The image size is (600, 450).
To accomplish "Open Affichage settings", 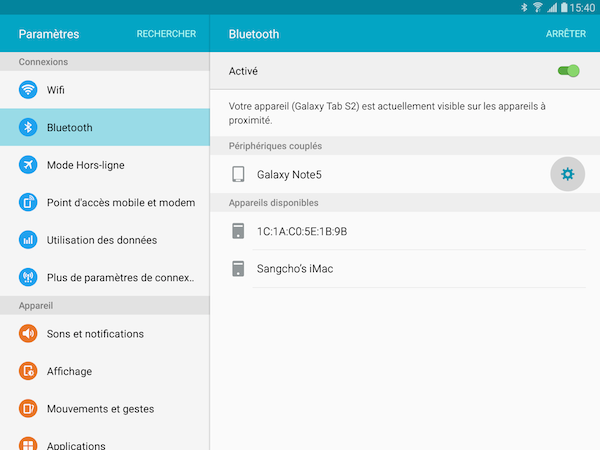I will pyautogui.click(x=105, y=371).
